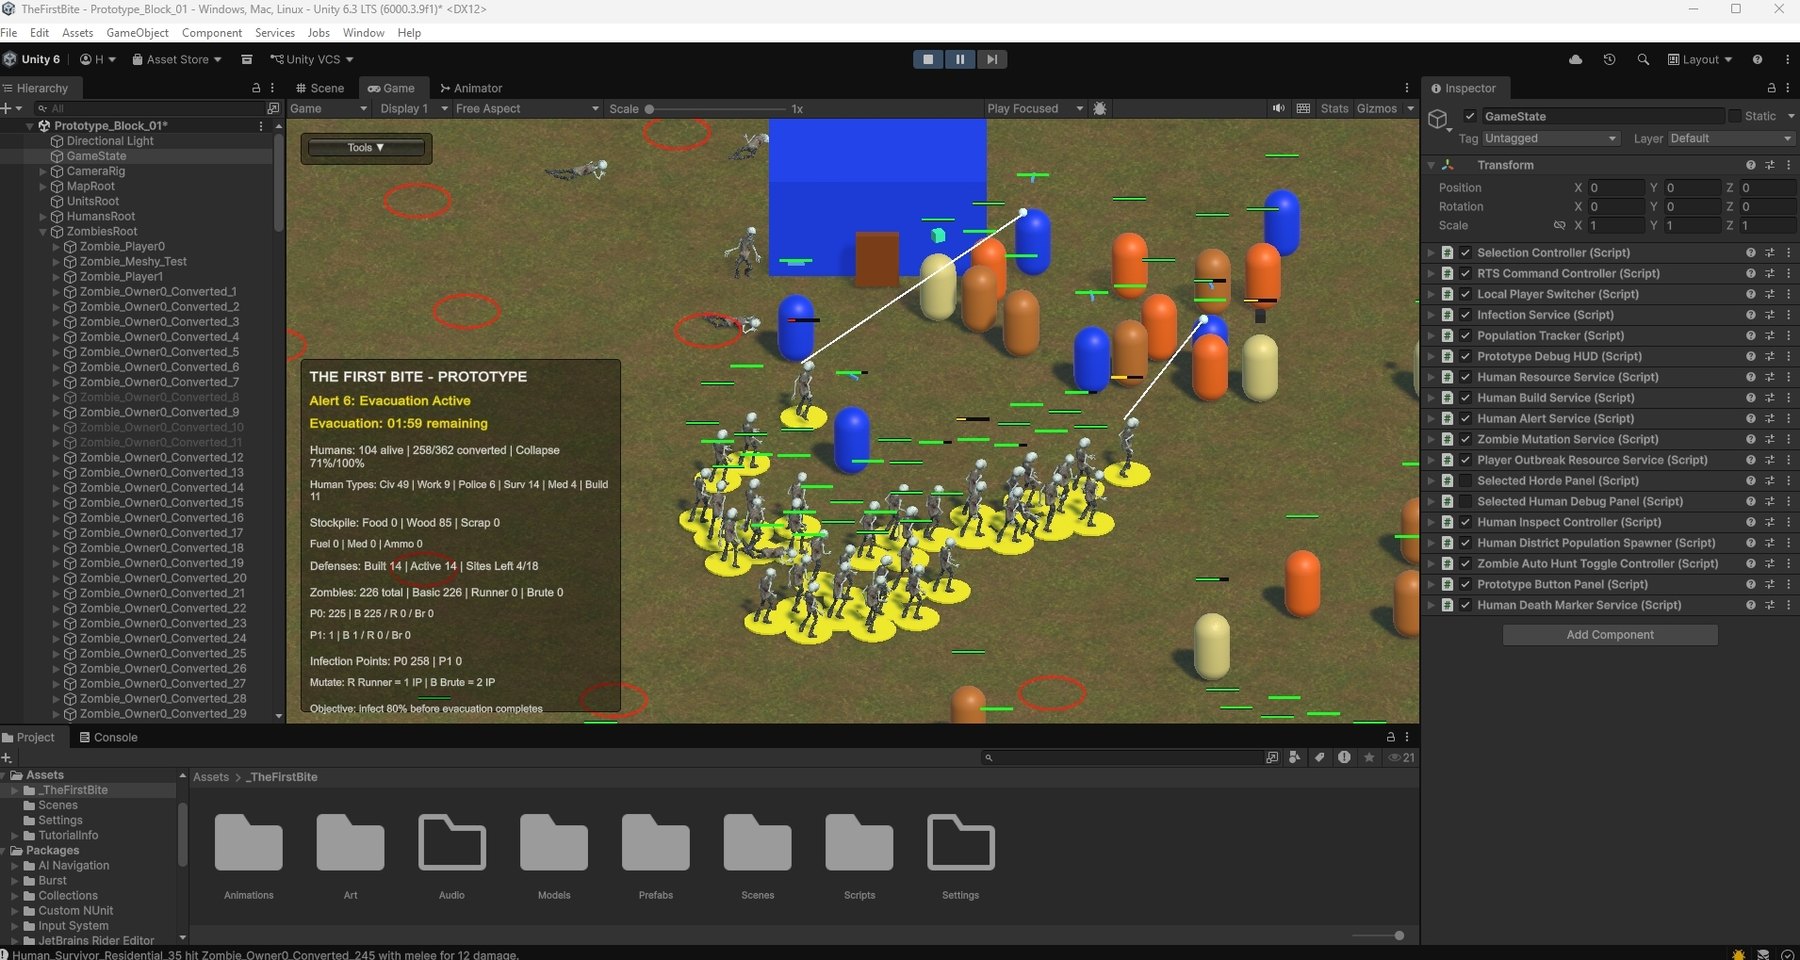Switch to the Scene tab
1800x960 pixels.
tap(320, 88)
